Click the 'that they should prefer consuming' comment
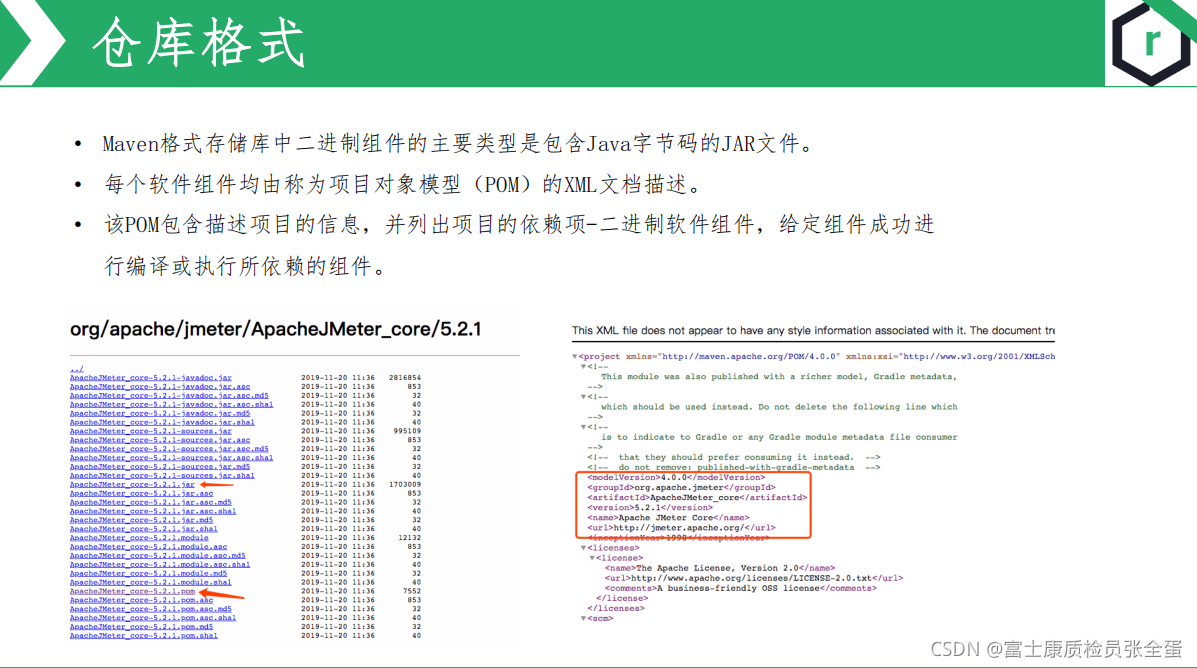The image size is (1197, 668). tap(734, 457)
